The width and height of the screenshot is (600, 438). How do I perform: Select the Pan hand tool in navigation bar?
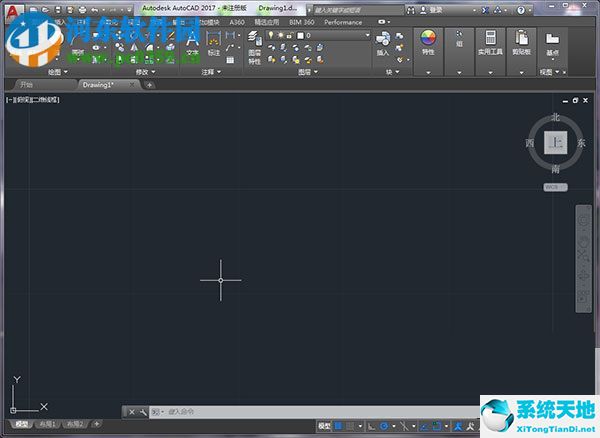pos(584,237)
